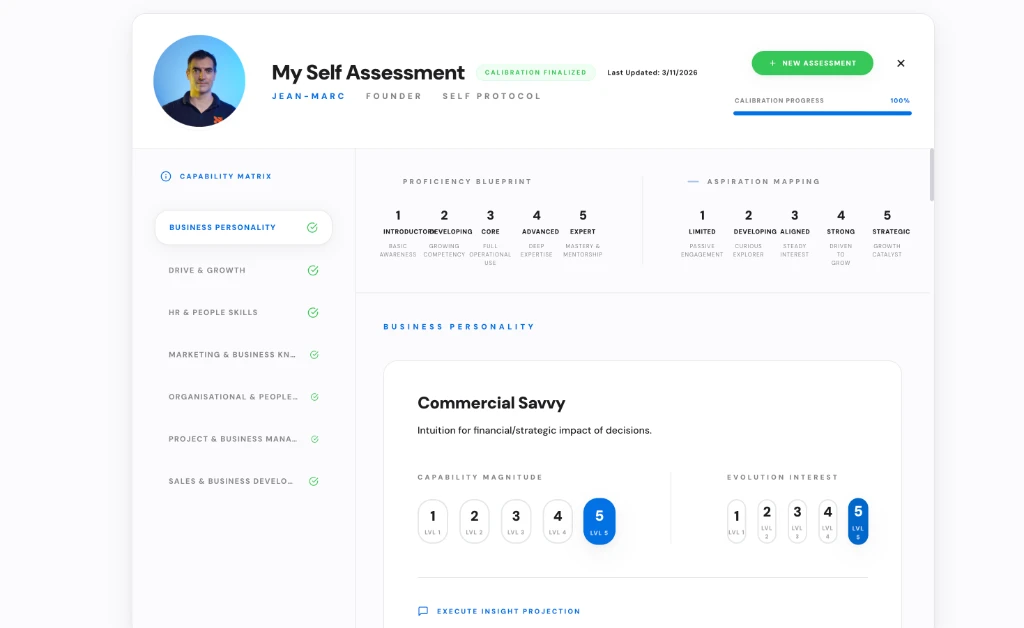Viewport: 1024px width, 628px height.
Task: Click the SELF PROTOCOL label
Action: [492, 96]
